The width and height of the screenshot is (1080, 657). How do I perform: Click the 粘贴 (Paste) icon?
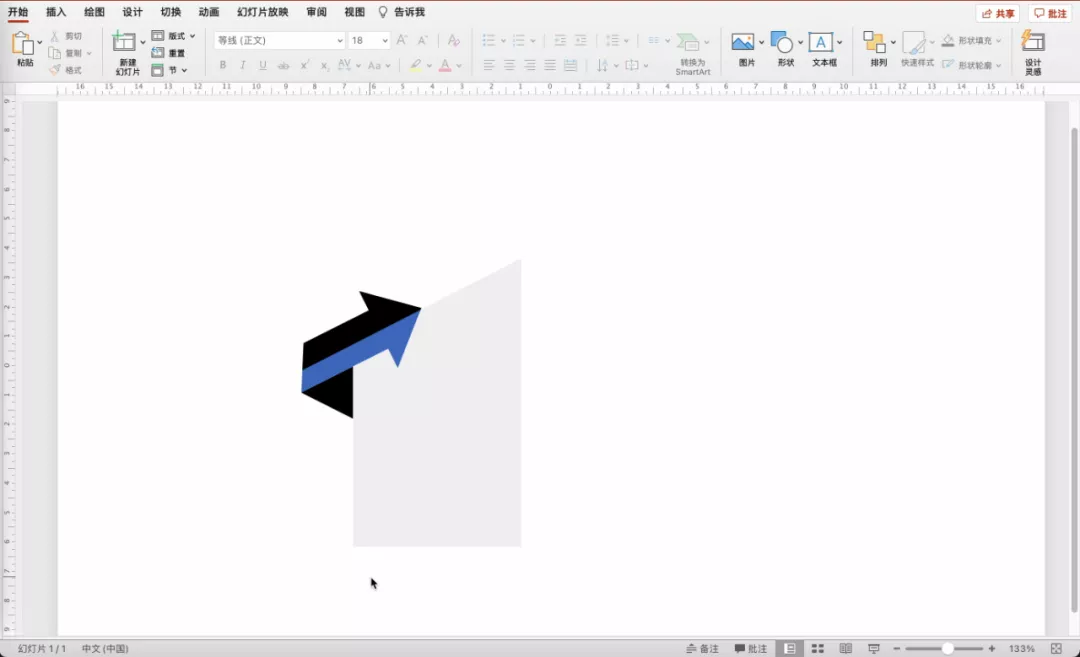[x=23, y=43]
